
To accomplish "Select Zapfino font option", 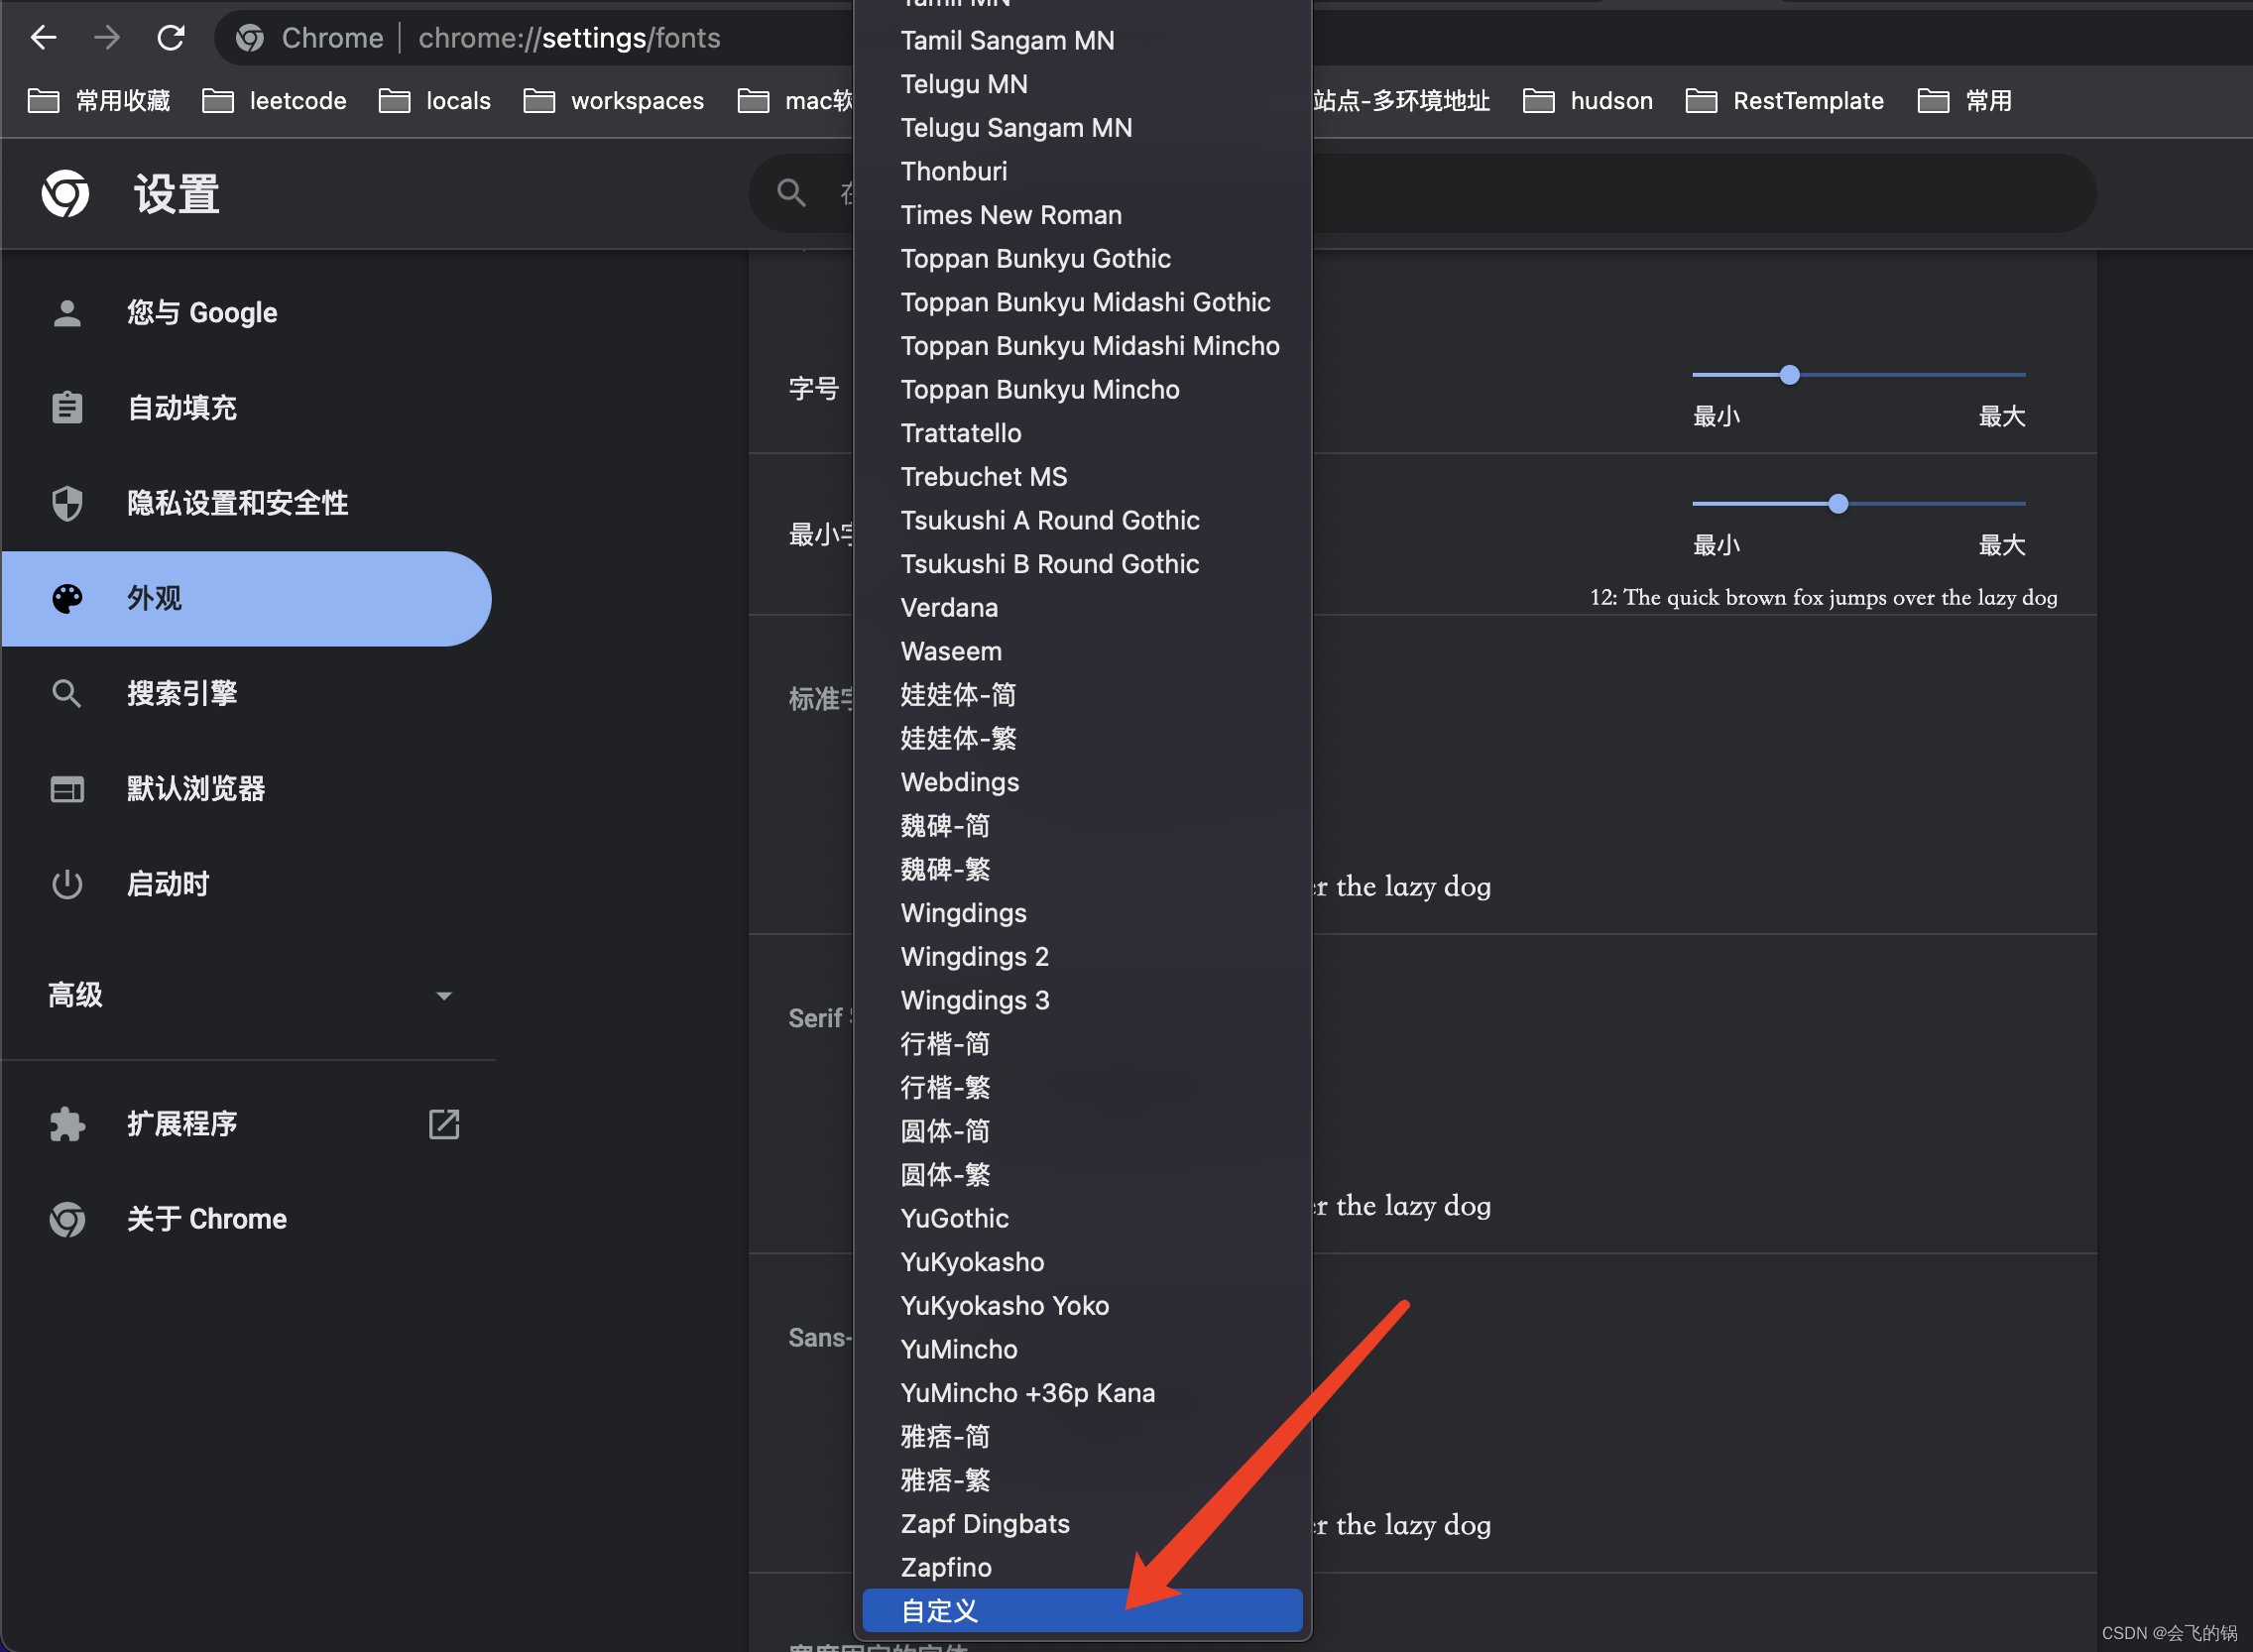I will (x=946, y=1567).
